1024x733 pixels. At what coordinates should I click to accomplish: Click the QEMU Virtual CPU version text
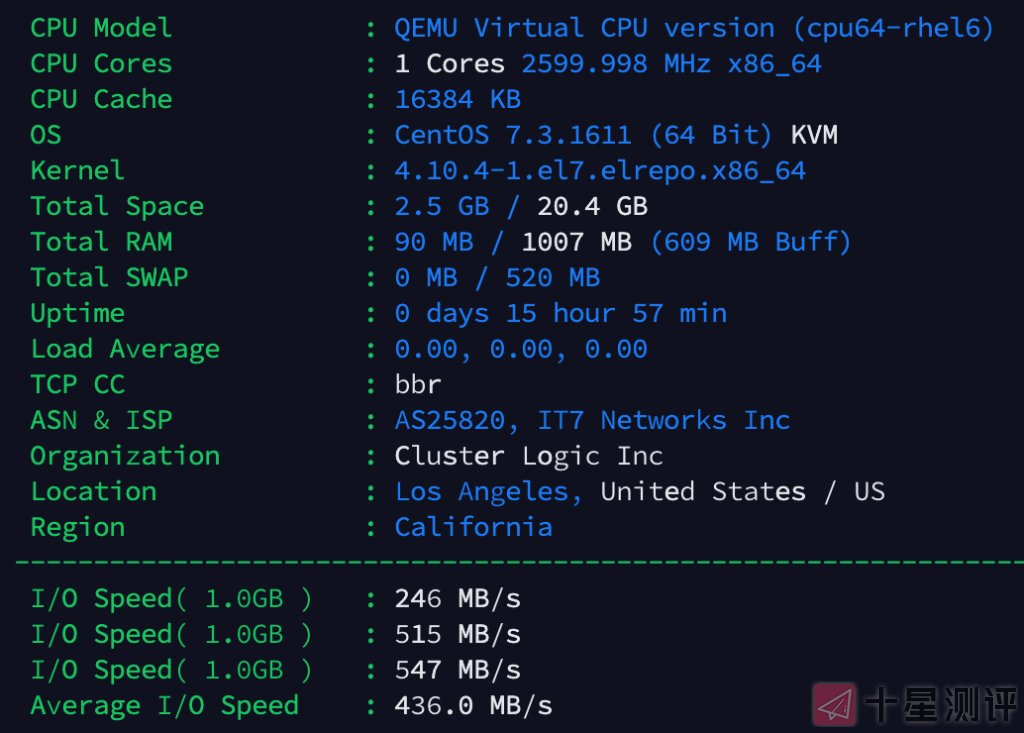pos(584,28)
